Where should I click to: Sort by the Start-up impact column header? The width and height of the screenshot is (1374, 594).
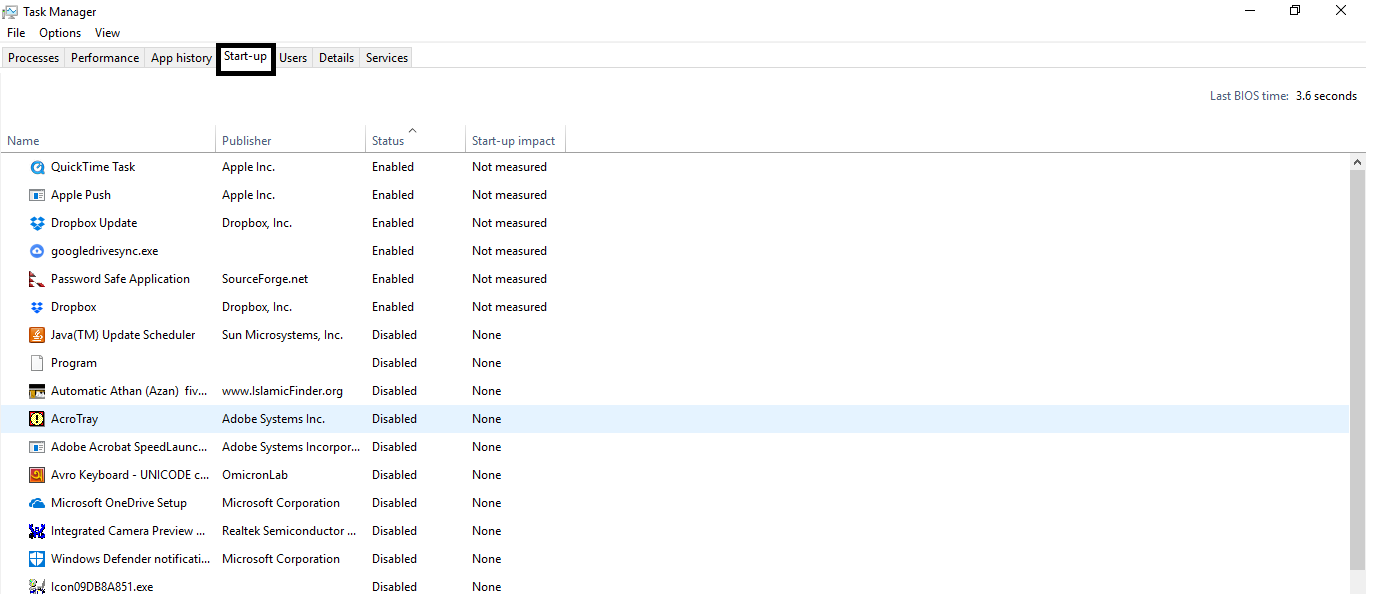pos(515,140)
